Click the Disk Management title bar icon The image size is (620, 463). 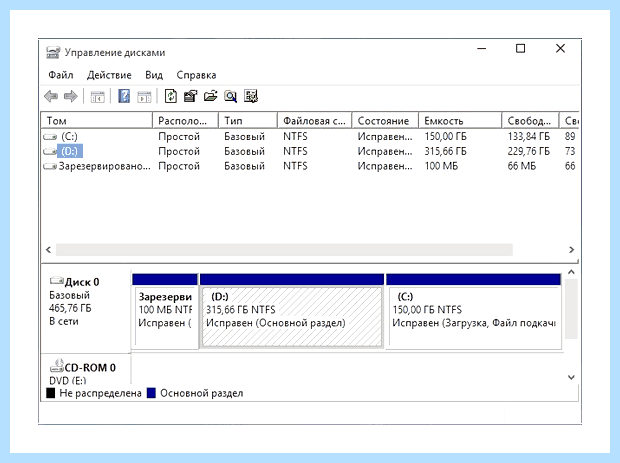pos(53,53)
